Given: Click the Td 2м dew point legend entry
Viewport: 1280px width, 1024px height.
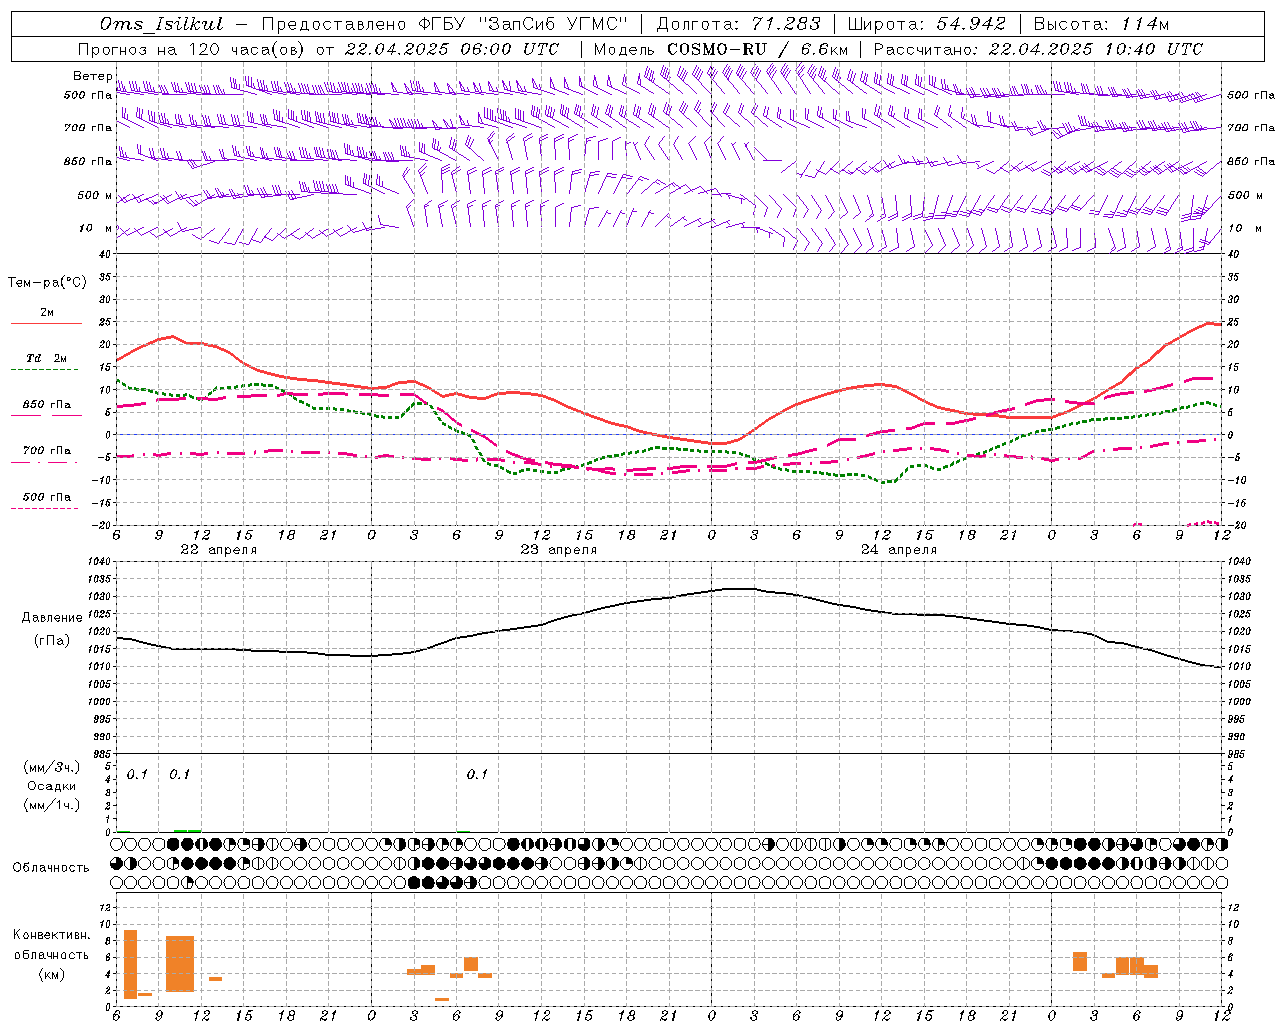Looking at the screenshot, I should pos(46,362).
